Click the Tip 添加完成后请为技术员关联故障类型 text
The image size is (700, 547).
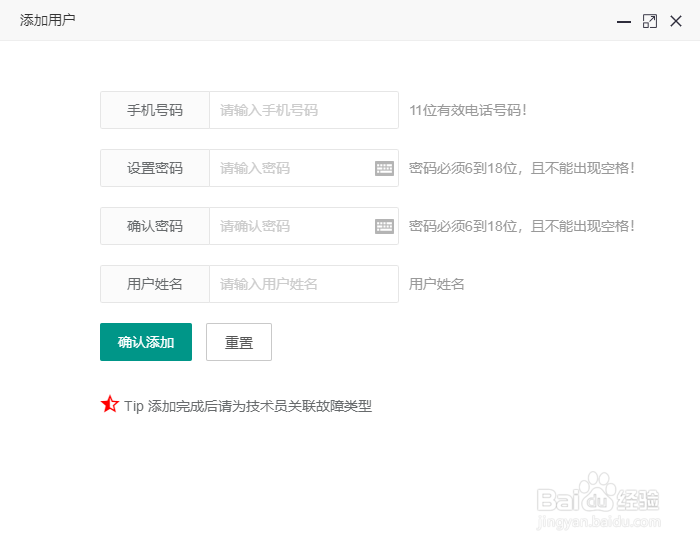point(248,406)
